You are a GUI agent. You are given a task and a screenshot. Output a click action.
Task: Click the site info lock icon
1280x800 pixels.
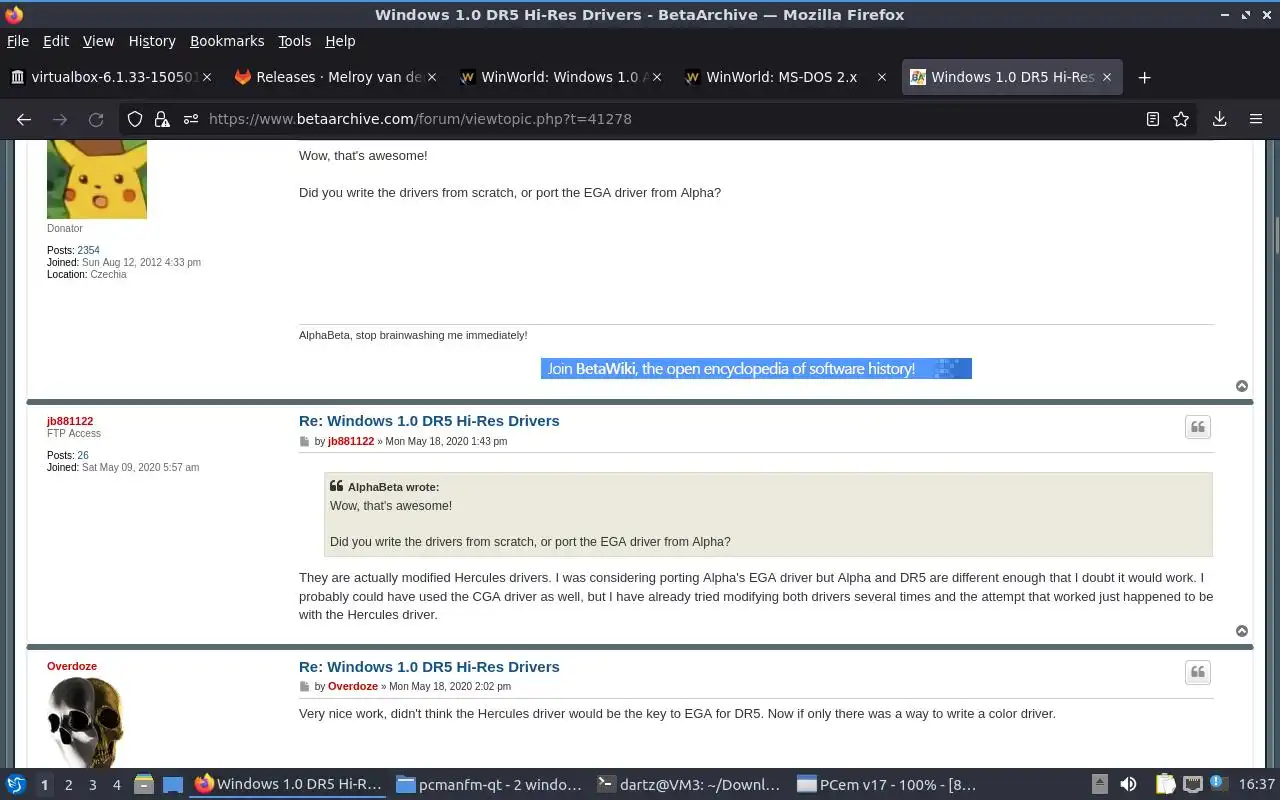[160, 119]
